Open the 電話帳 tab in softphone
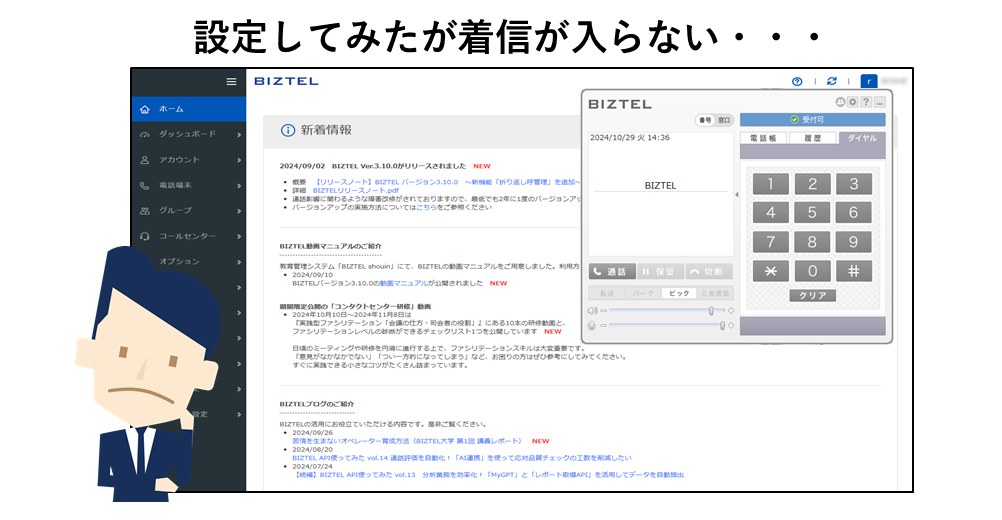Image resolution: width=1002 pixels, height=520 pixels. pyautogui.click(x=763, y=139)
